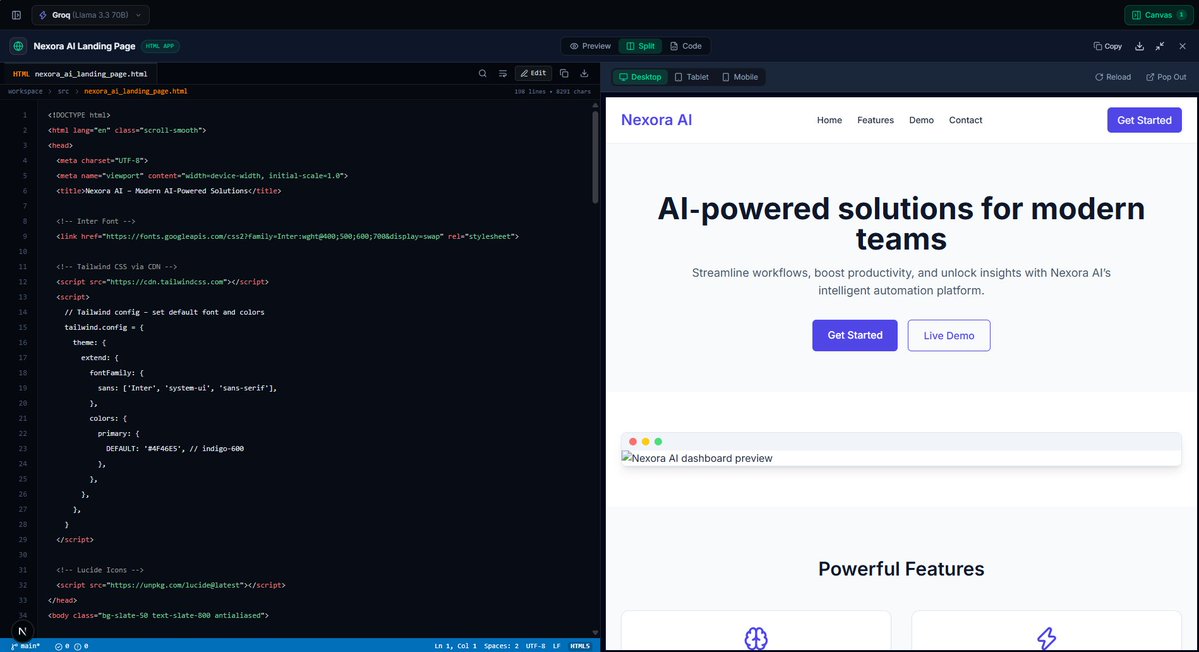The width and height of the screenshot is (1199, 652).
Task: Click the Copy button in canvas header
Action: click(x=1107, y=46)
